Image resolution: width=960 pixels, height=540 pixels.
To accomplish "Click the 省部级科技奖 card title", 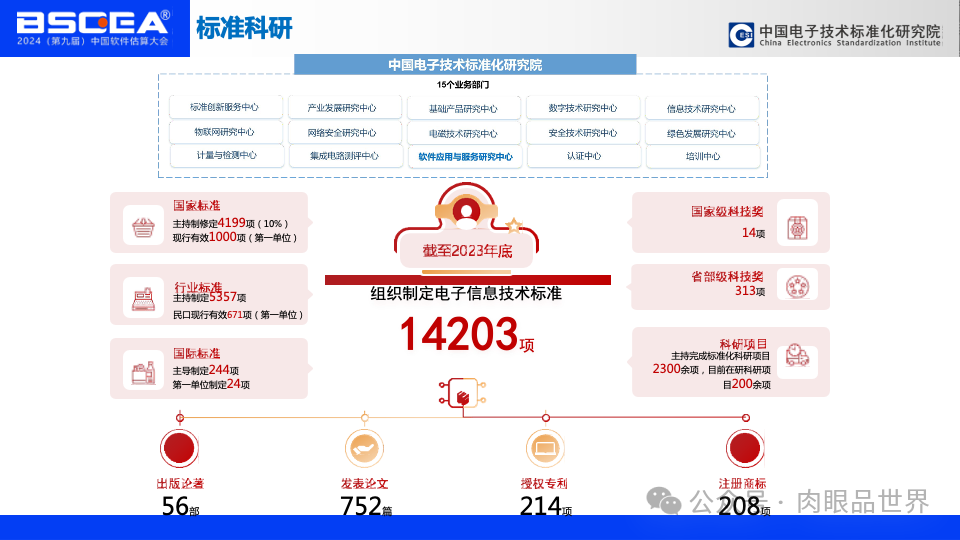I will [727, 276].
